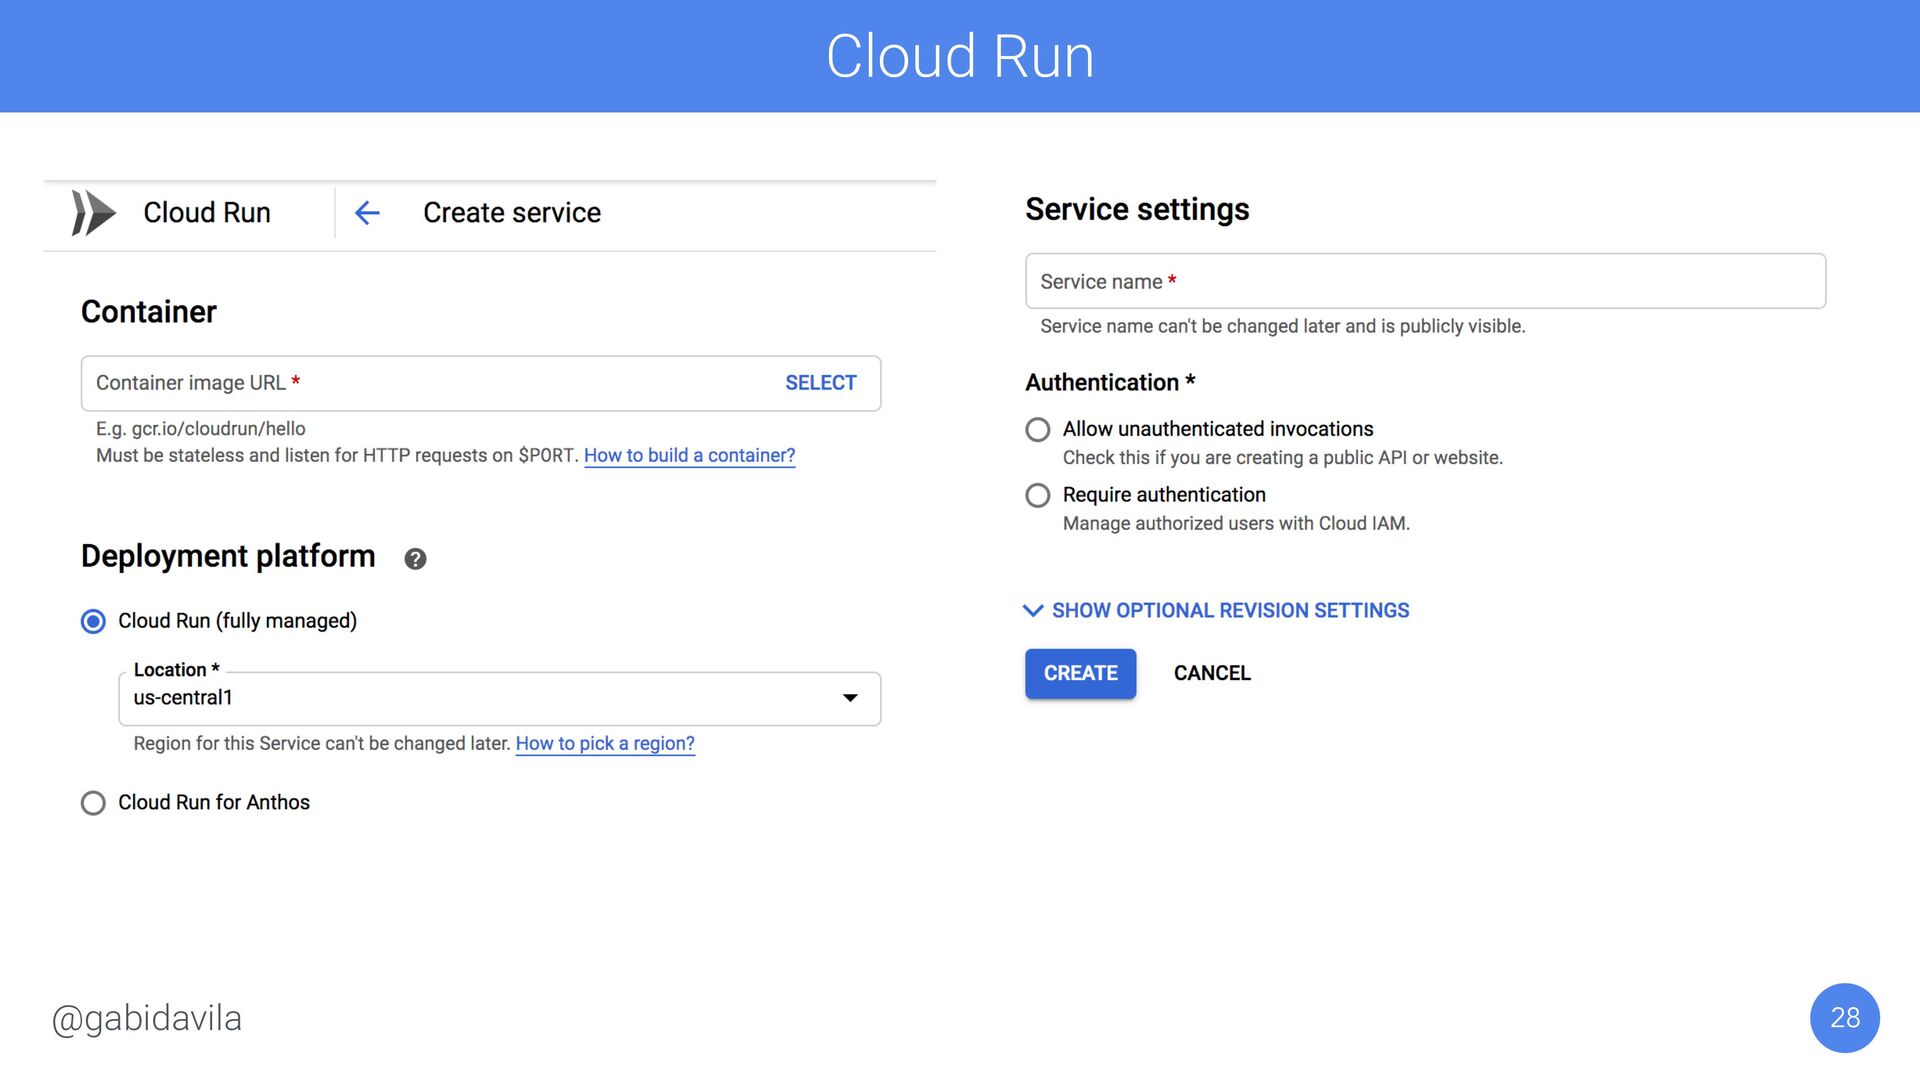Image resolution: width=1920 pixels, height=1080 pixels.
Task: Choose Require authentication radio button
Action: click(1038, 496)
